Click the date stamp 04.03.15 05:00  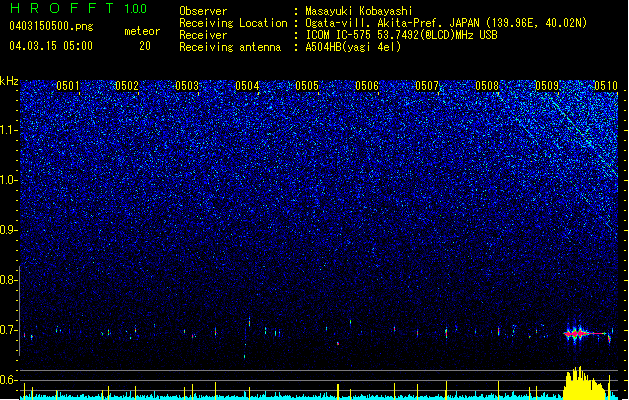(51, 46)
